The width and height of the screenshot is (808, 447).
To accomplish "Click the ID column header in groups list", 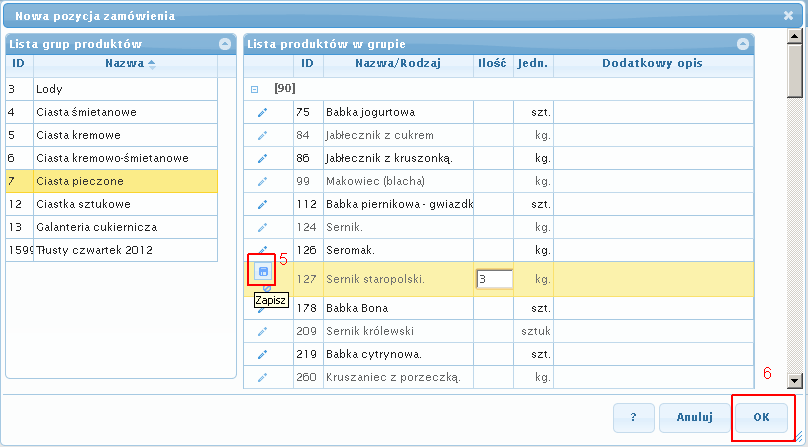I will coord(20,63).
